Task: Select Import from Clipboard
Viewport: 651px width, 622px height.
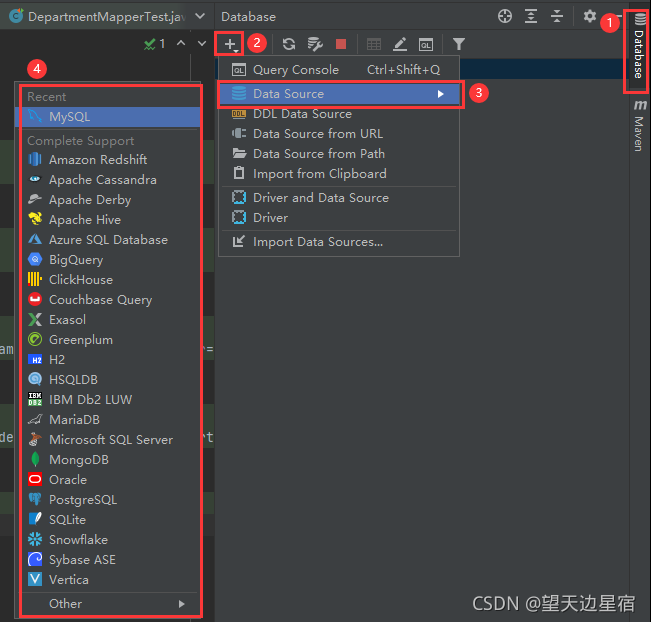Action: tap(339, 174)
